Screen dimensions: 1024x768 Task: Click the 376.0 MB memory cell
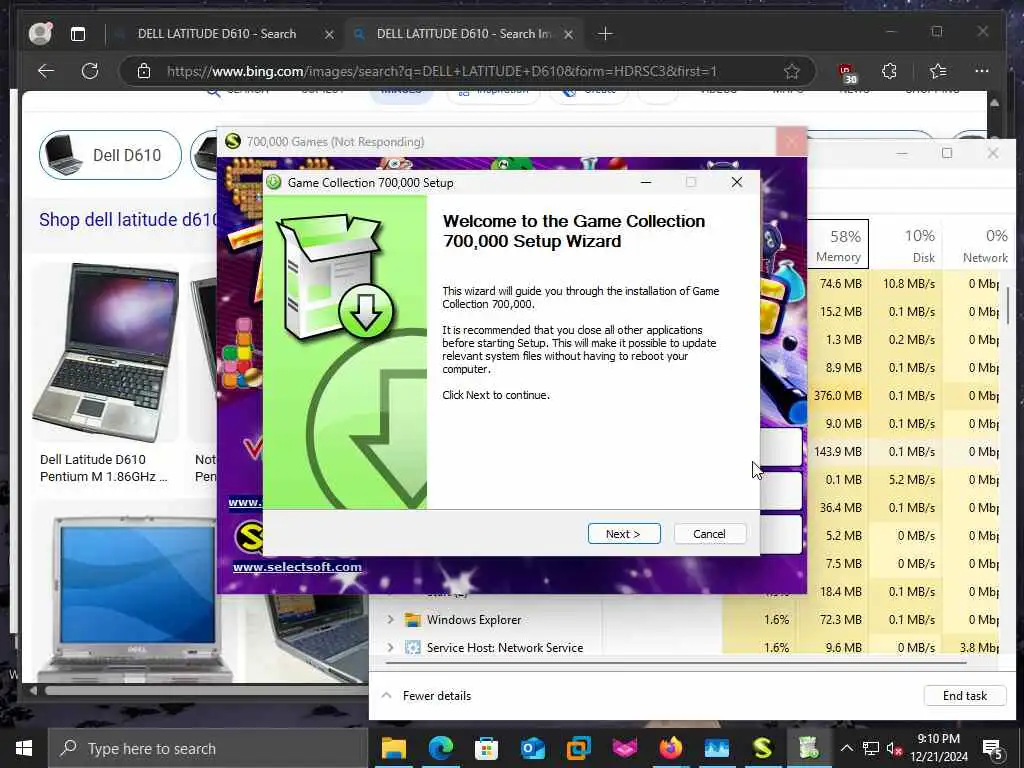point(838,396)
